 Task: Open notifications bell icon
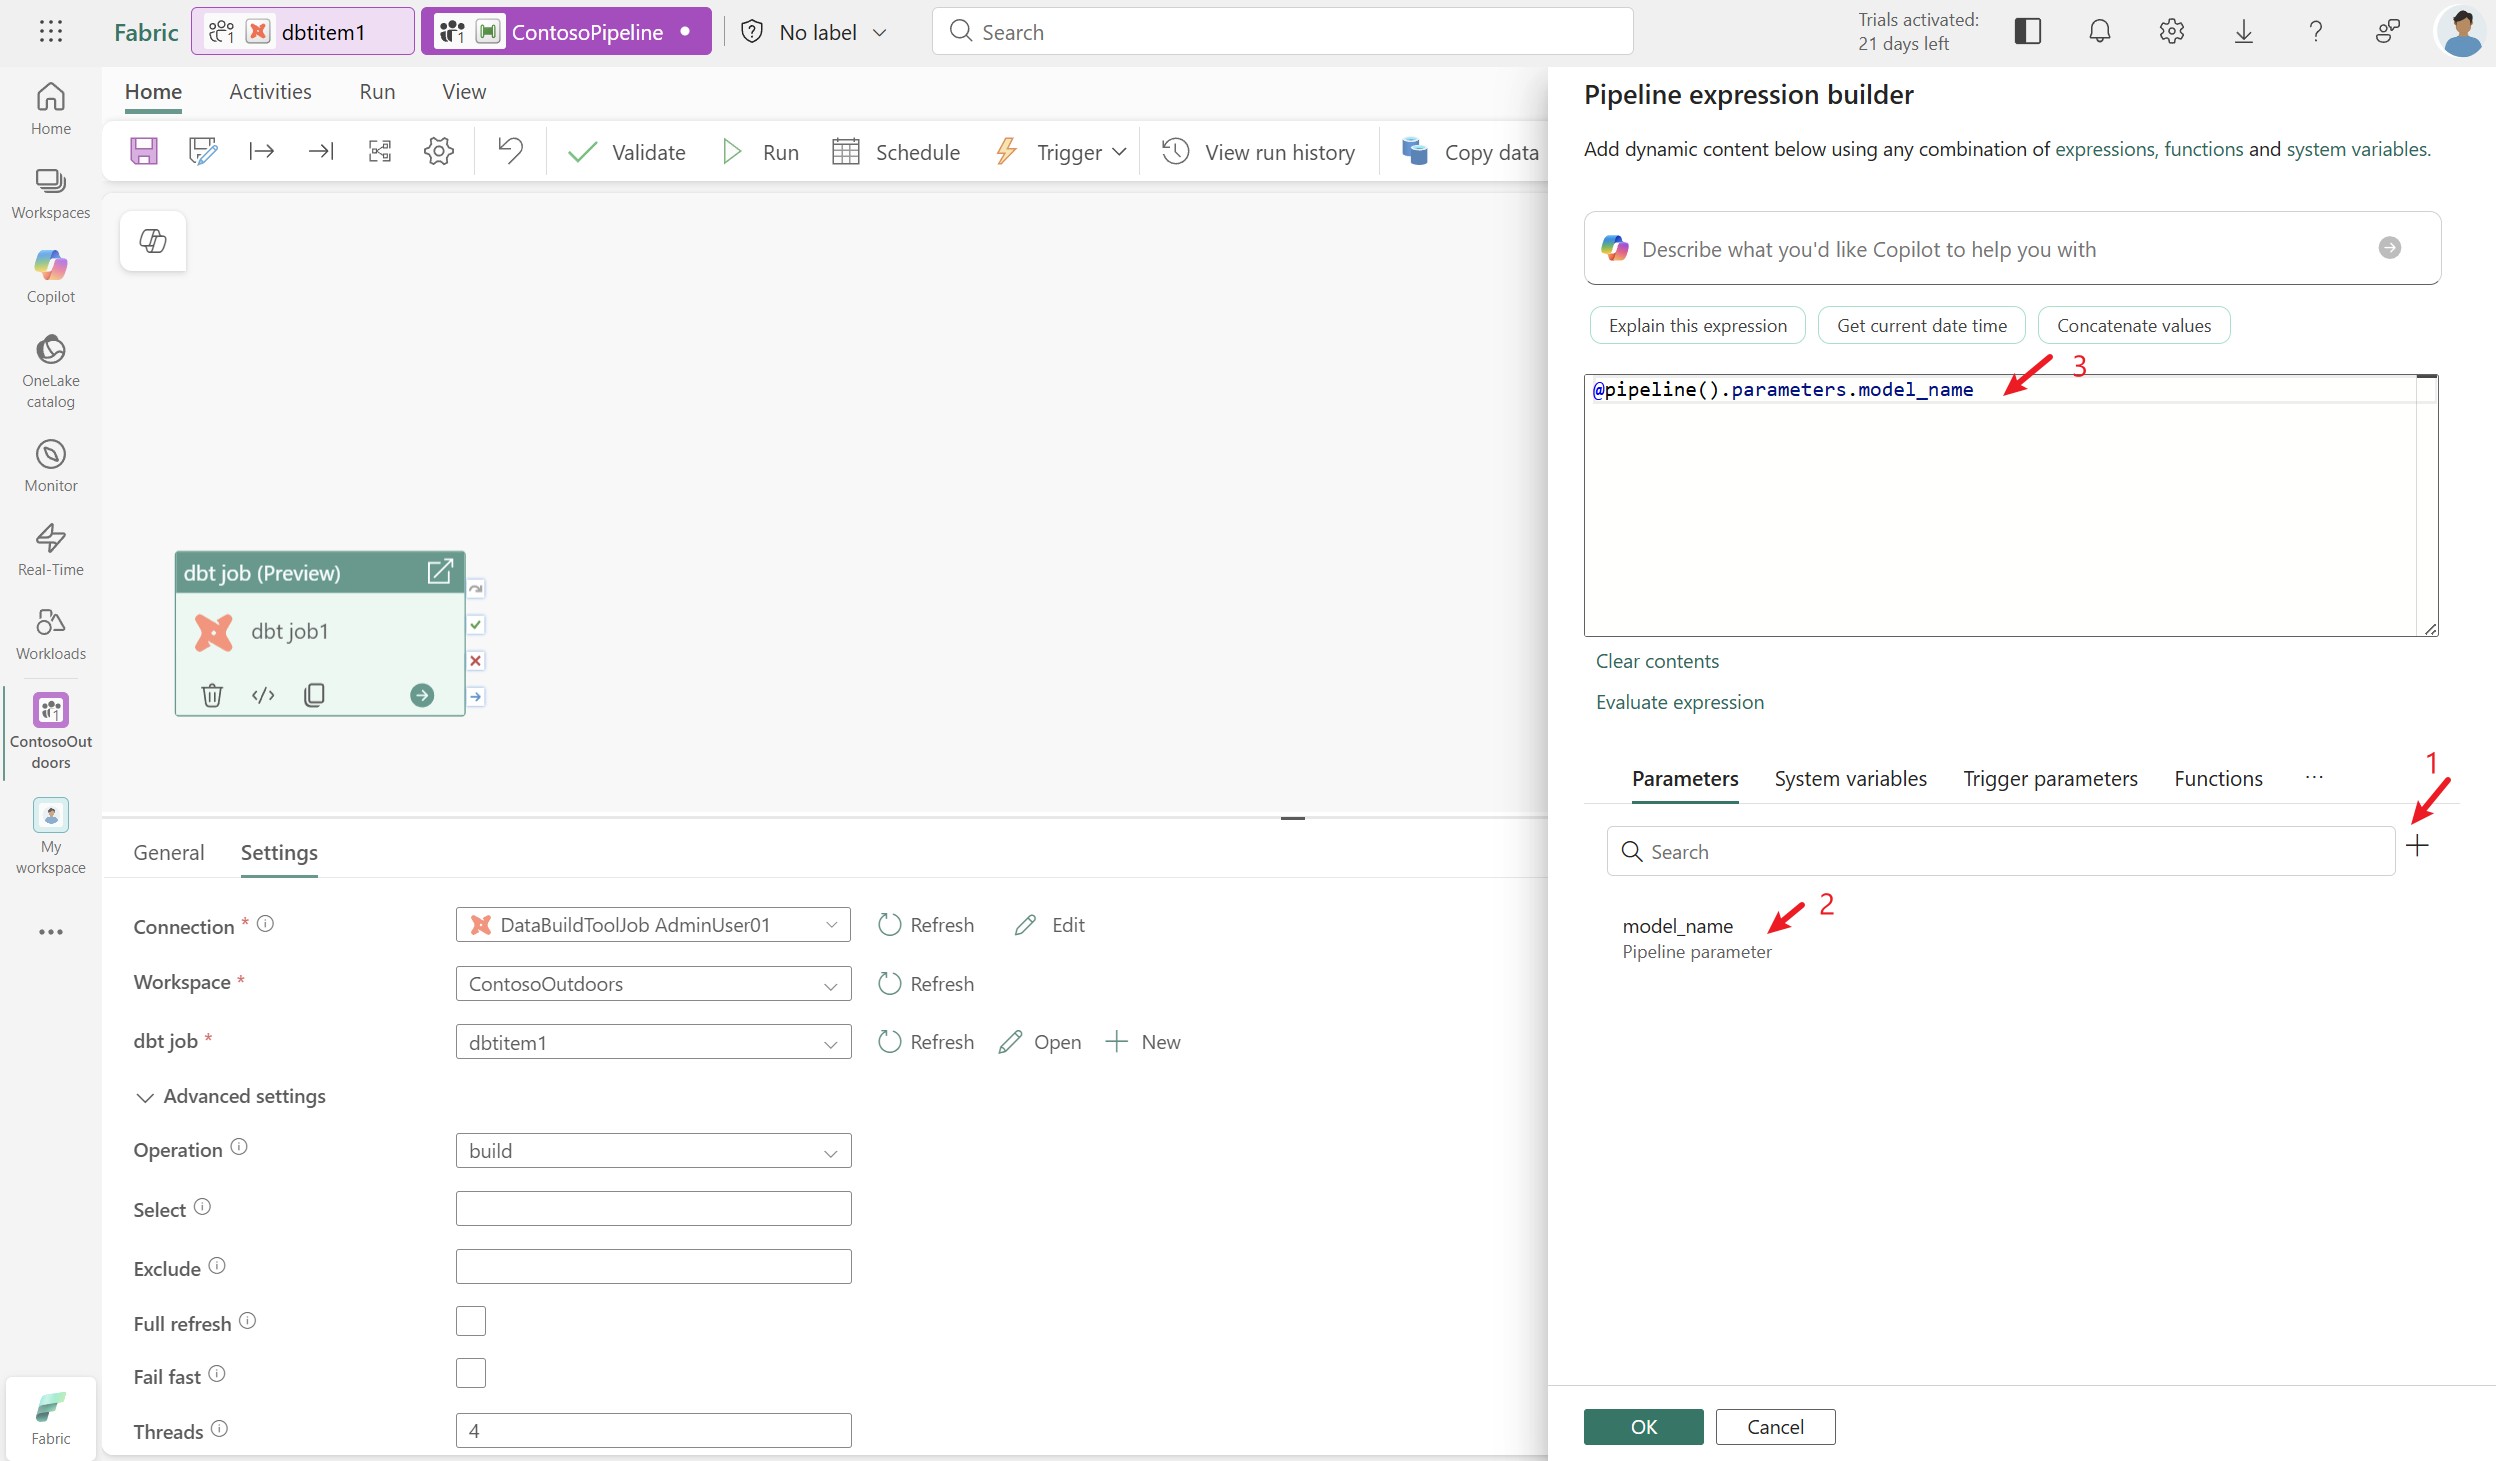2099,31
